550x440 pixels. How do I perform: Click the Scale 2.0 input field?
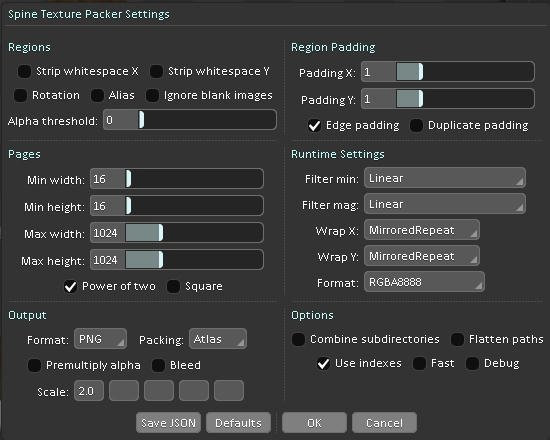(89, 391)
